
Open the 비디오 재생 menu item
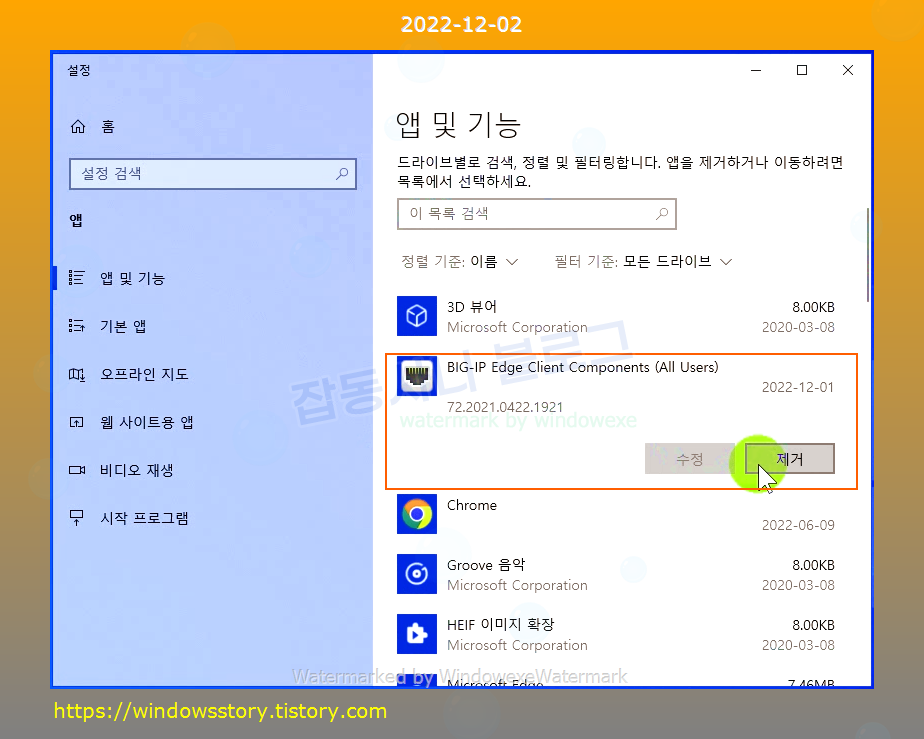212,470
